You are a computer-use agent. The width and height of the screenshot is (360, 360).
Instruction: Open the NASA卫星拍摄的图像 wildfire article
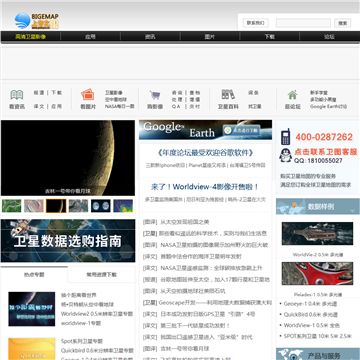coord(214,245)
